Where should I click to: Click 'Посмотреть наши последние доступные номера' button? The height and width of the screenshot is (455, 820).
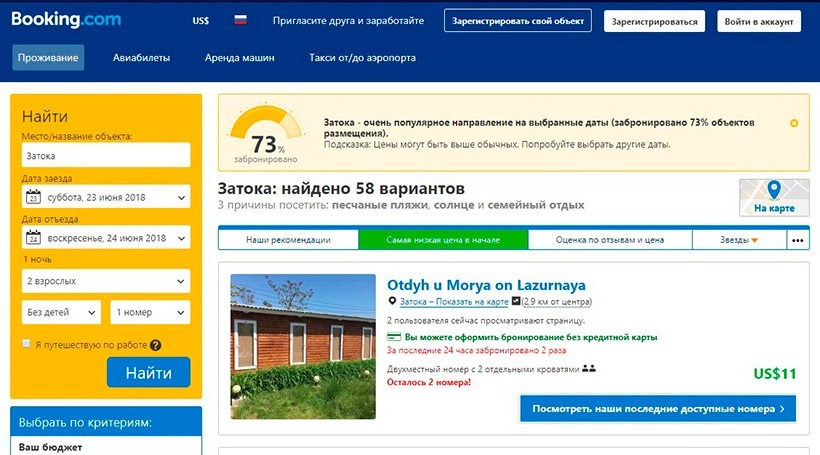coord(657,408)
